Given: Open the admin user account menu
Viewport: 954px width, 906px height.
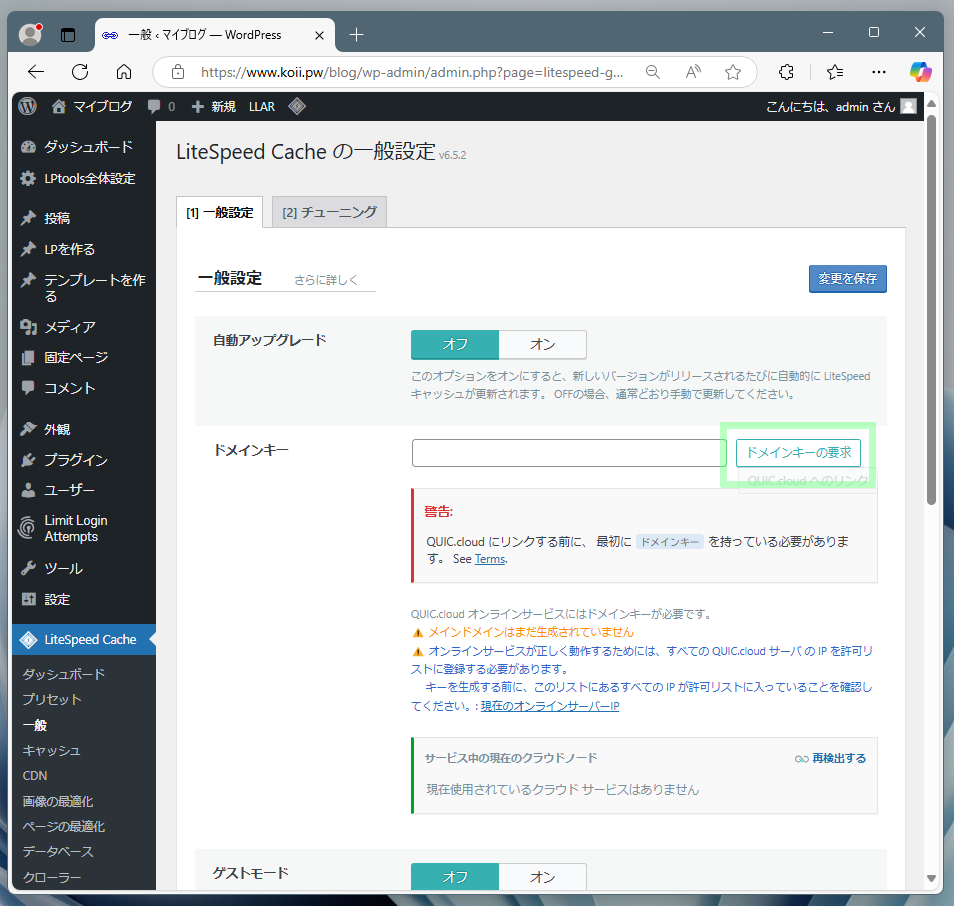Looking at the screenshot, I should click(841, 106).
